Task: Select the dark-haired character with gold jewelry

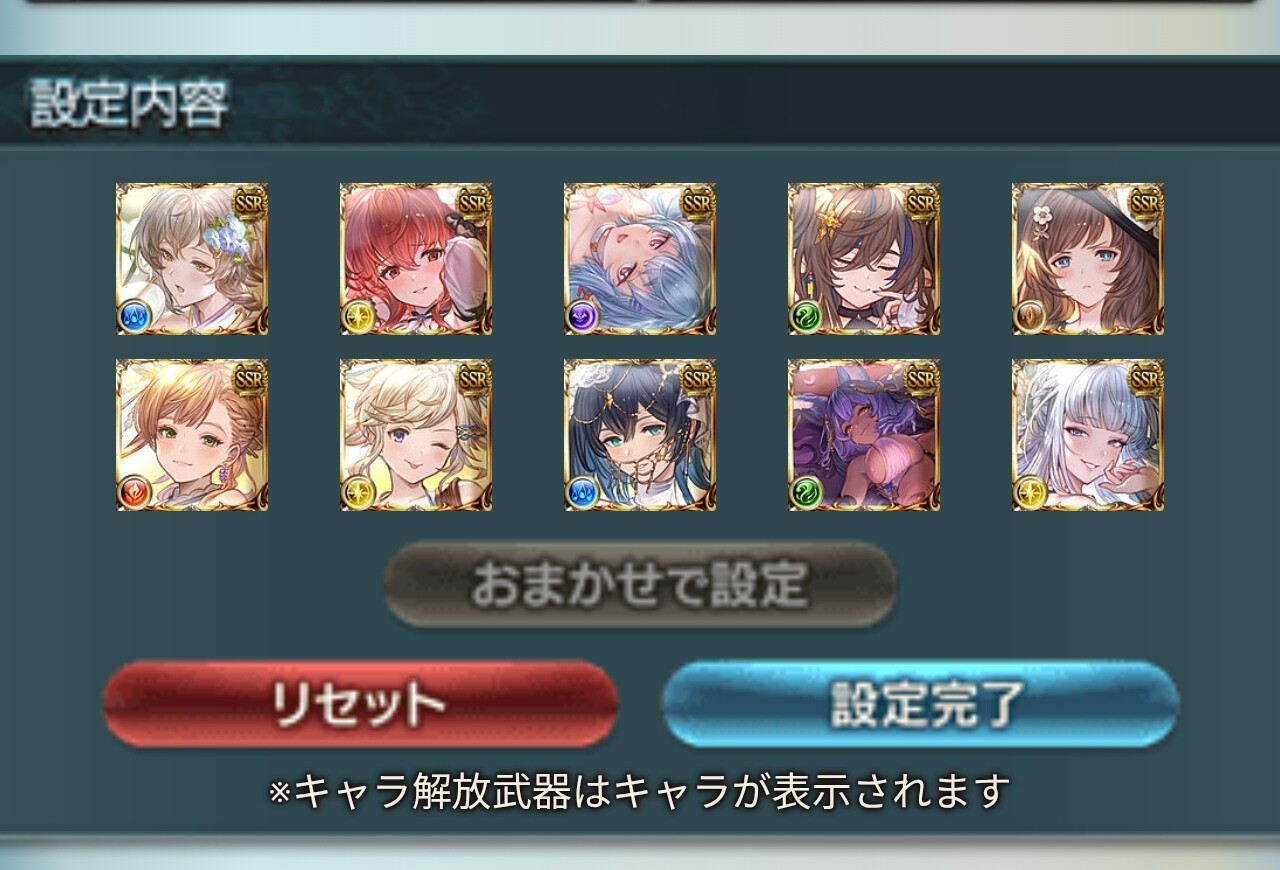Action: pyautogui.click(x=640, y=435)
